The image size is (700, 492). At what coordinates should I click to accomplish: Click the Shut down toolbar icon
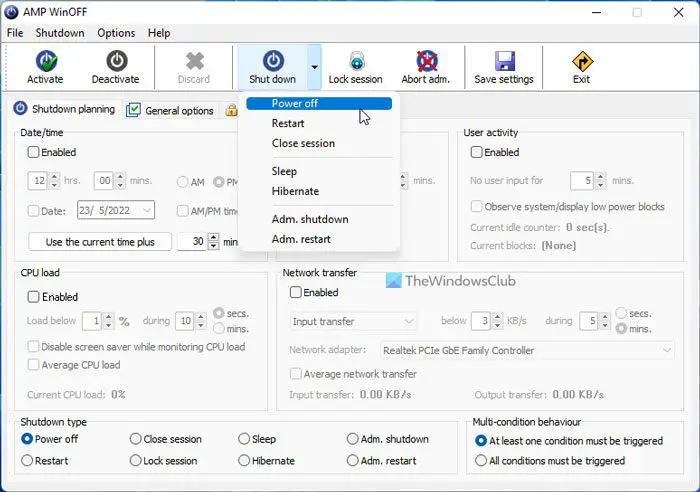273,61
